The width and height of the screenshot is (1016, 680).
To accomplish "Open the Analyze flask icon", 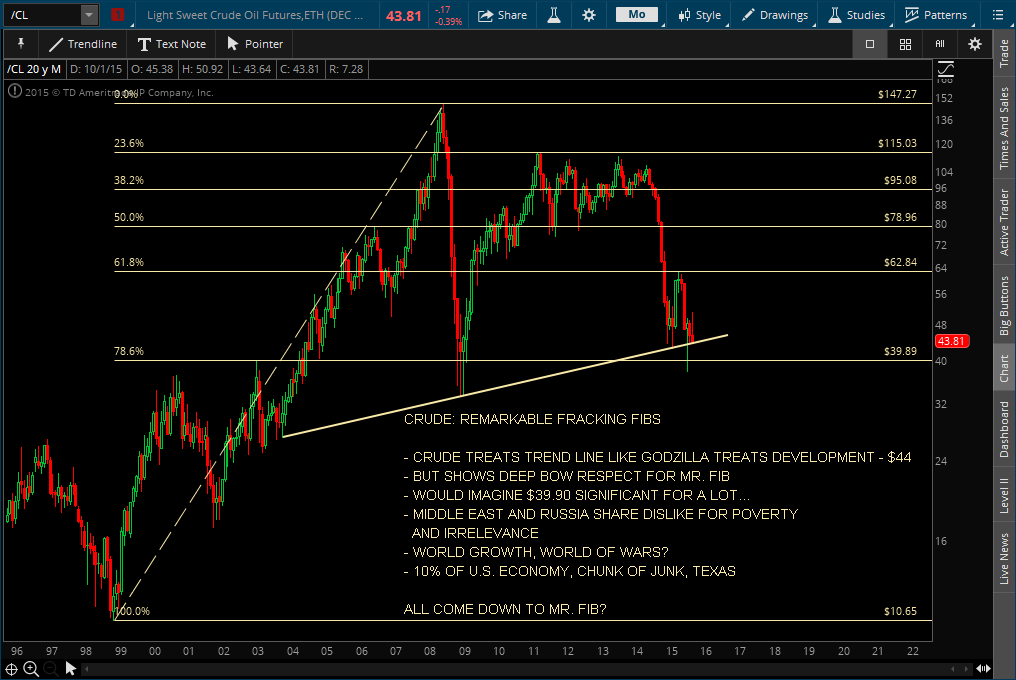I will click(x=554, y=15).
